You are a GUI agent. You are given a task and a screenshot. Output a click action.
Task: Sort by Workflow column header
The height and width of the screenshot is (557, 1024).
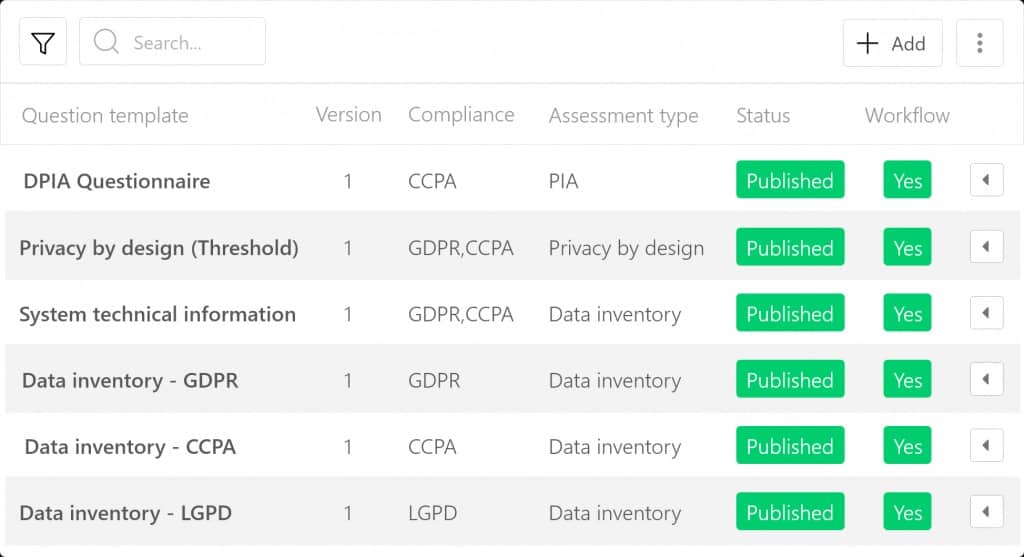coord(907,116)
